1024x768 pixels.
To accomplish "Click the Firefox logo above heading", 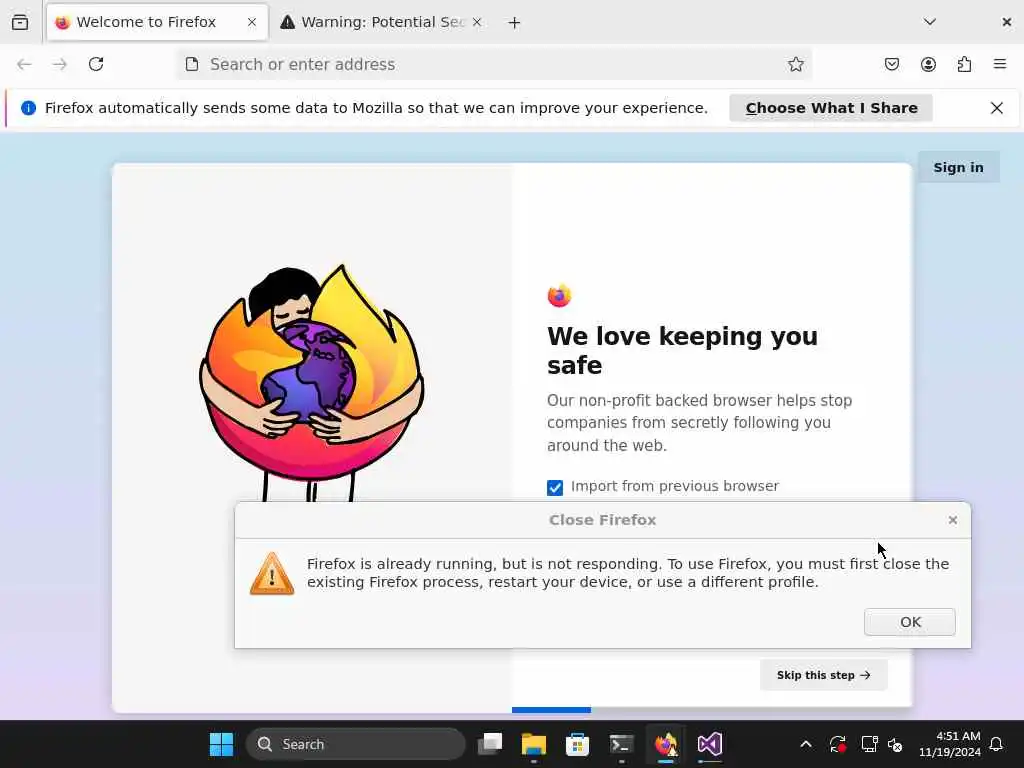I will (560, 295).
